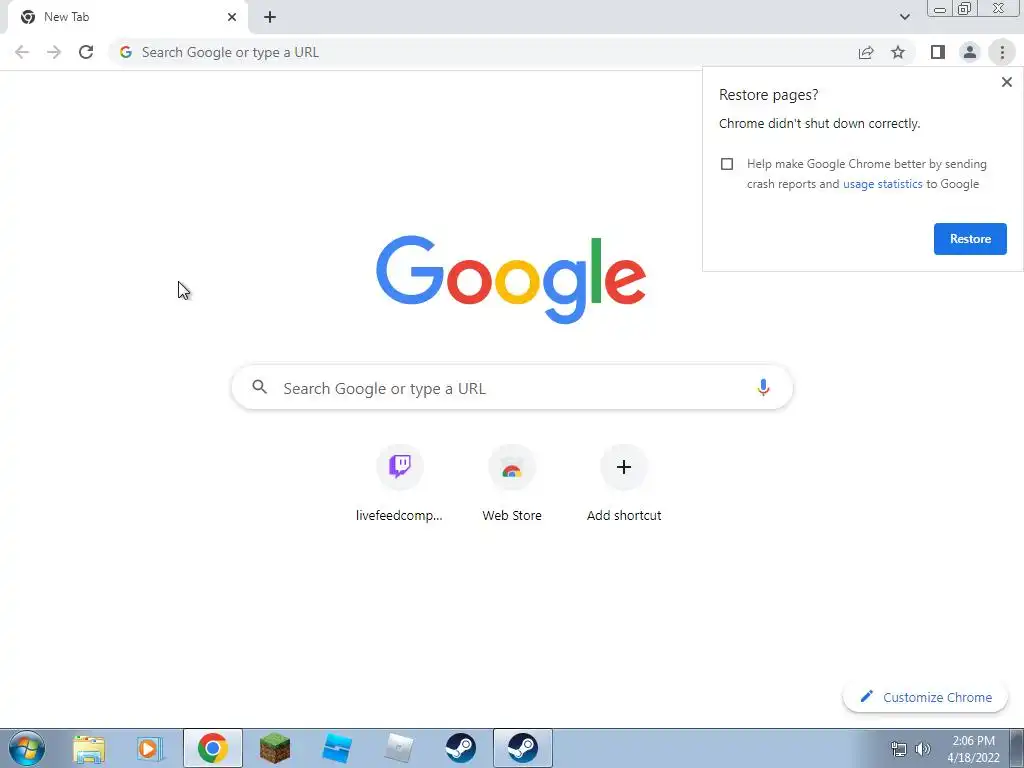Launch Windows Media Player from taskbar
Screen dimensions: 1024x768
(x=150, y=749)
